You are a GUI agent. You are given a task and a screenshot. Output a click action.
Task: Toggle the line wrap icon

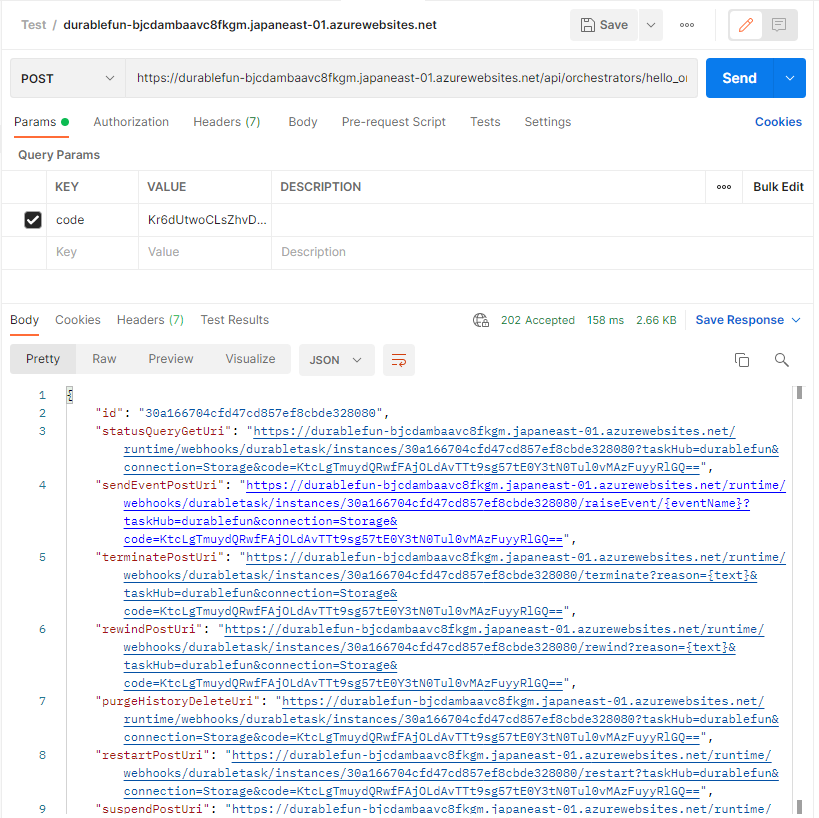[x=399, y=360]
